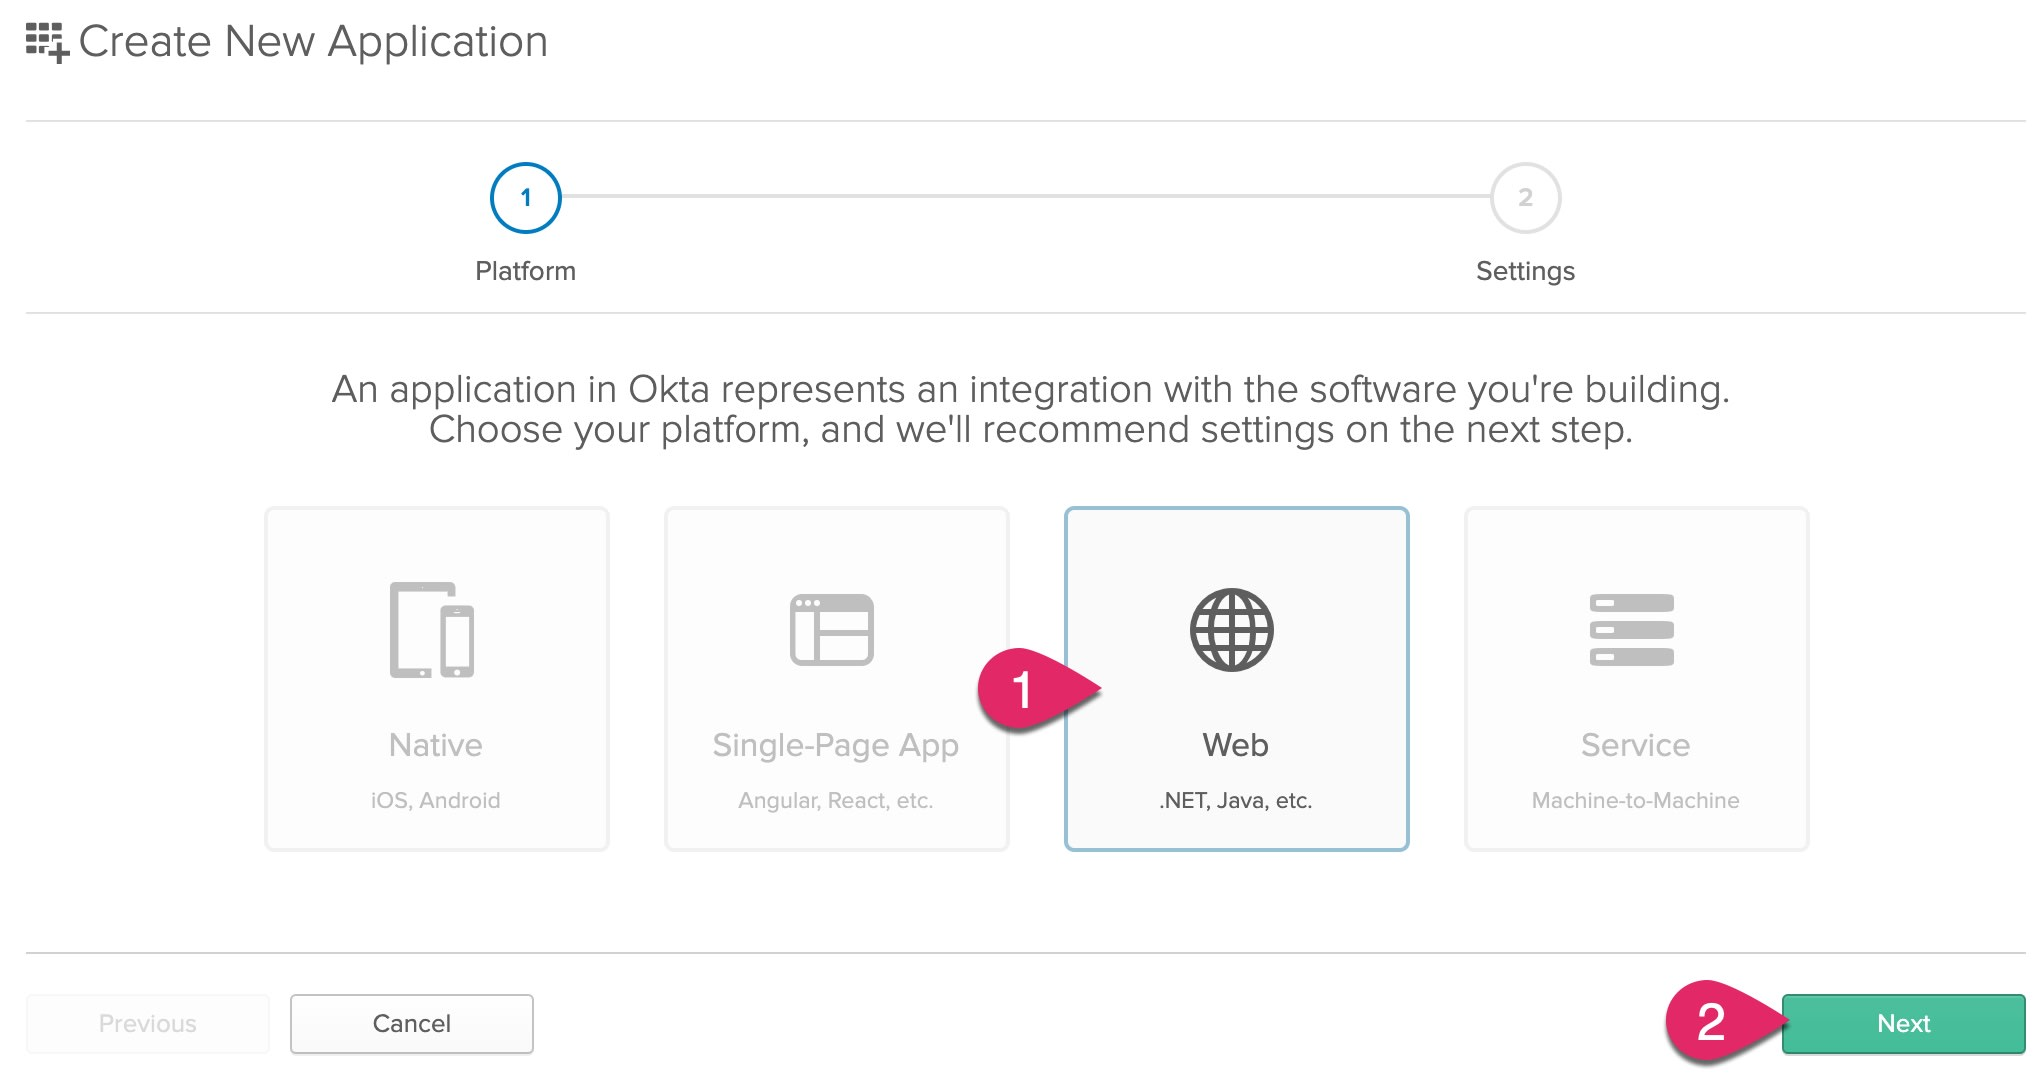Viewport: 2038px width, 1074px height.
Task: Click the 'Service' card title
Action: tap(1636, 745)
